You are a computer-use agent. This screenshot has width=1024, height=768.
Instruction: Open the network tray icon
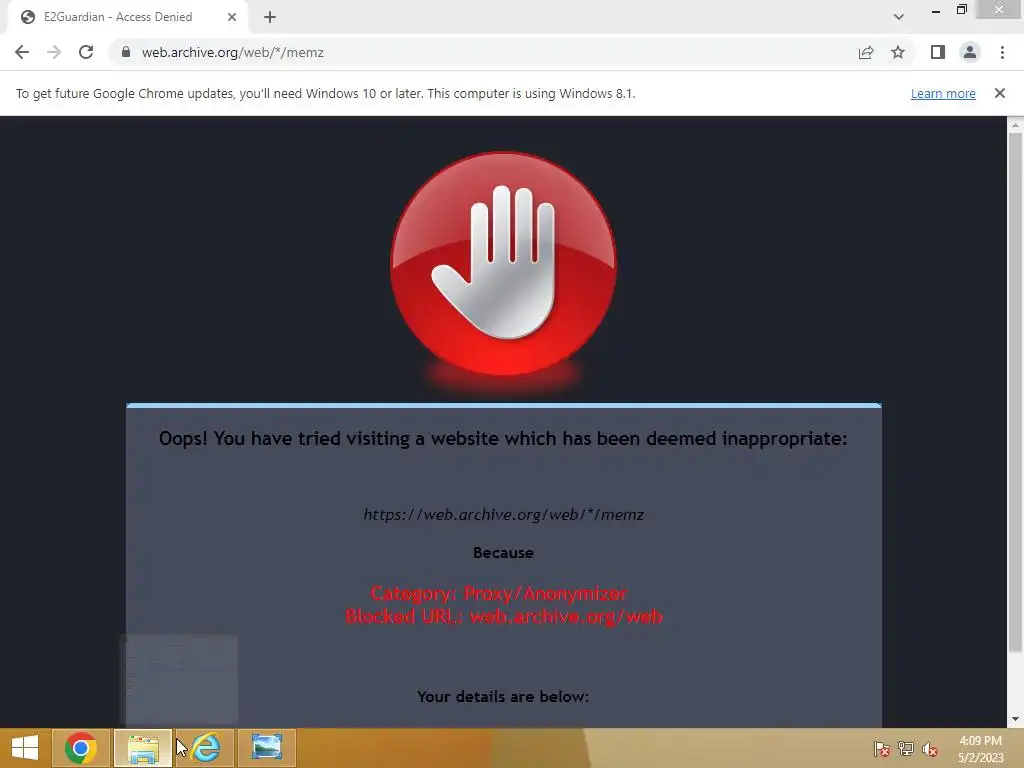pos(906,749)
